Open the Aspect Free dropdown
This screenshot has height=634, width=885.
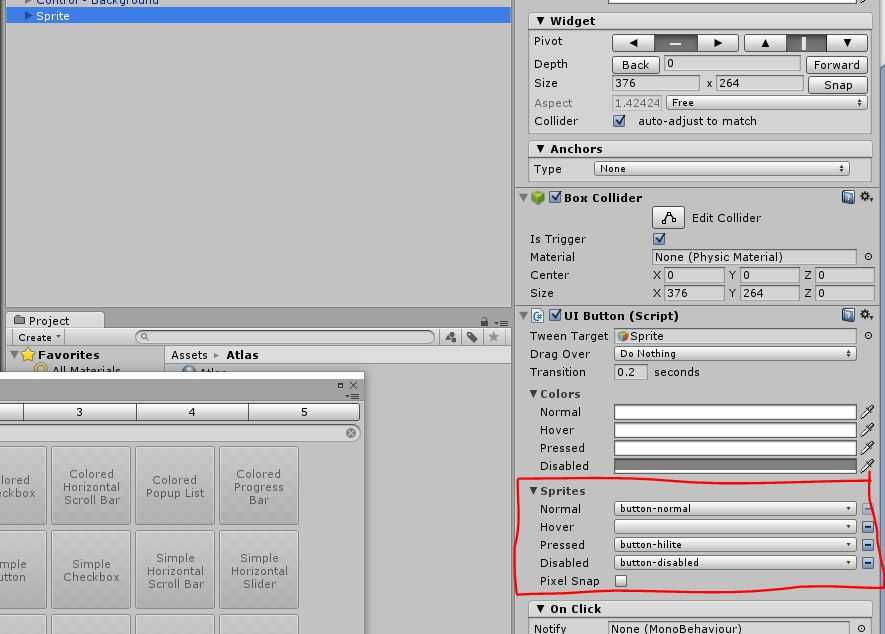(766, 103)
